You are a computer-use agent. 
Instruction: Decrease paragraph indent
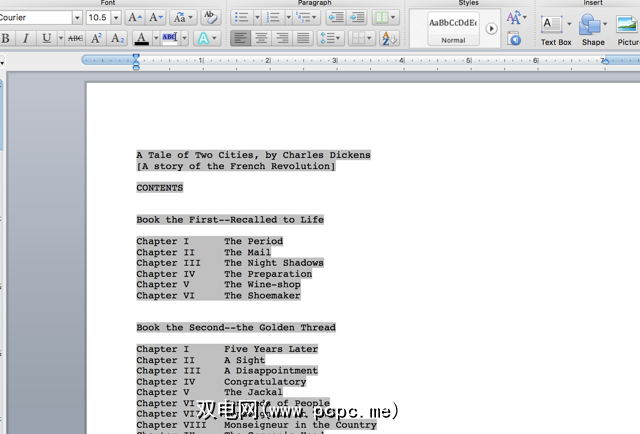click(336, 18)
